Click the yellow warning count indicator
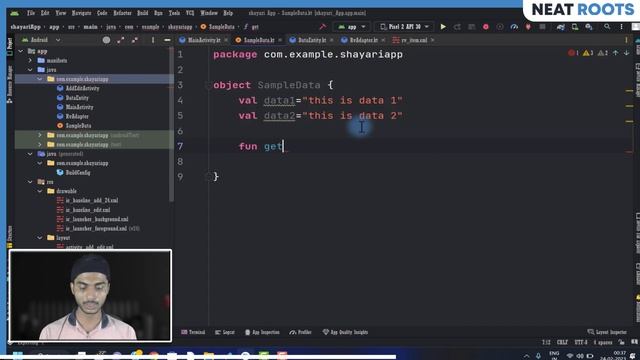Screen dimensions: 640x360 click(x=588, y=53)
